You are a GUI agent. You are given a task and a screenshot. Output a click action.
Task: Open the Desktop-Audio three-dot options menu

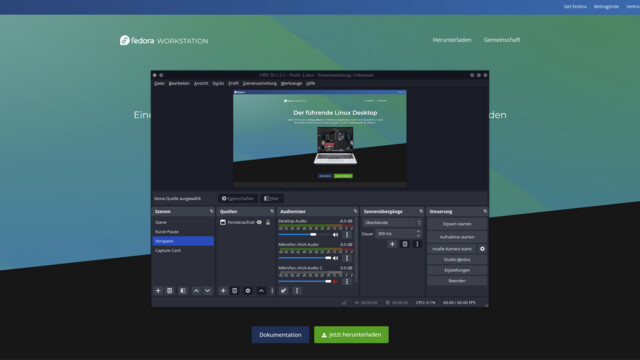point(347,235)
